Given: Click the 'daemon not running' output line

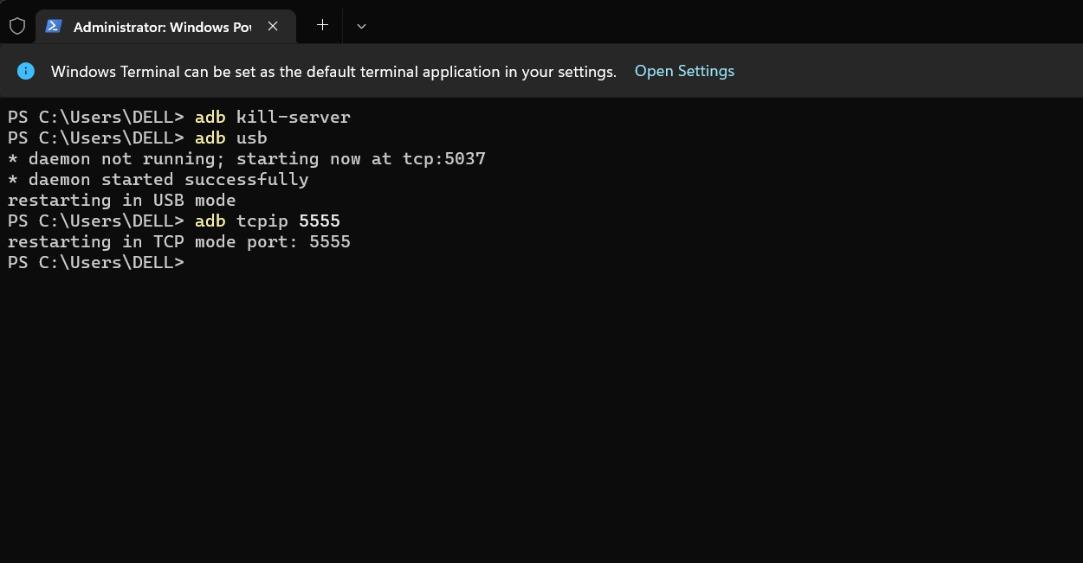Looking at the screenshot, I should [247, 159].
